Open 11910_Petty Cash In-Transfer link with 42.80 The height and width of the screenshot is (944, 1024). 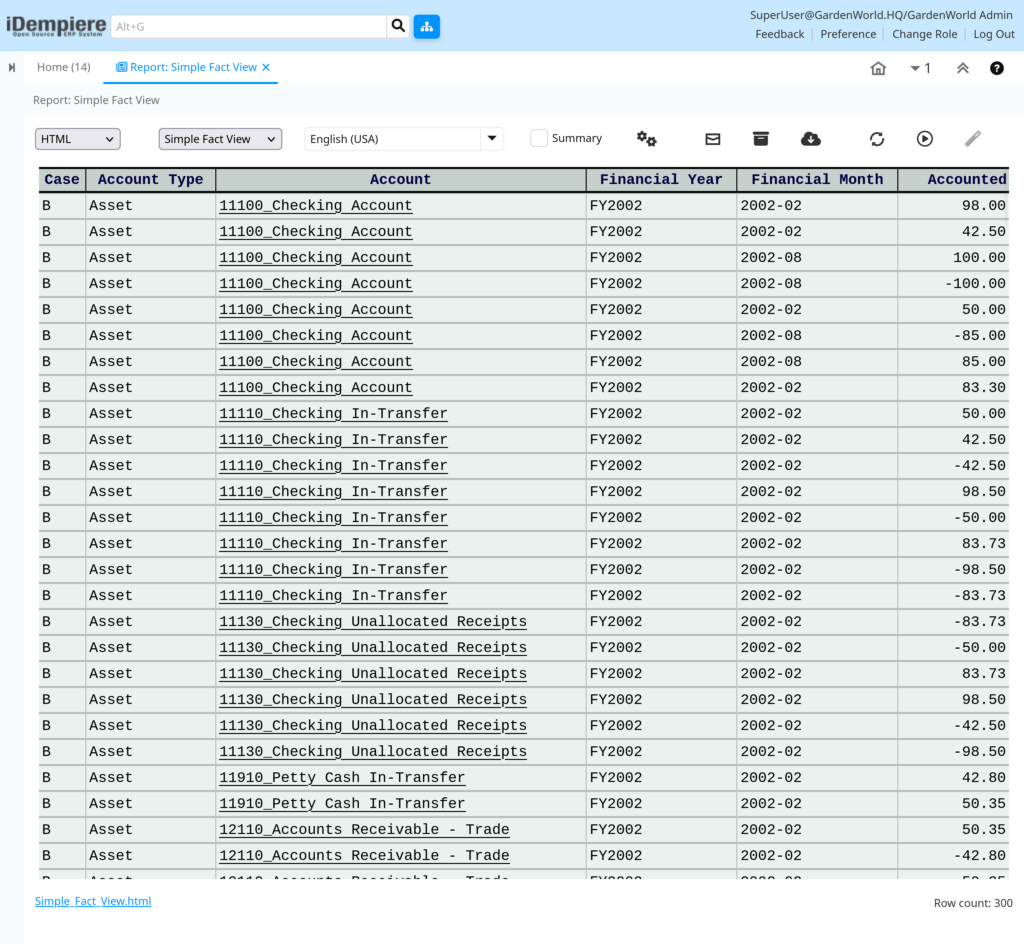click(x=342, y=778)
